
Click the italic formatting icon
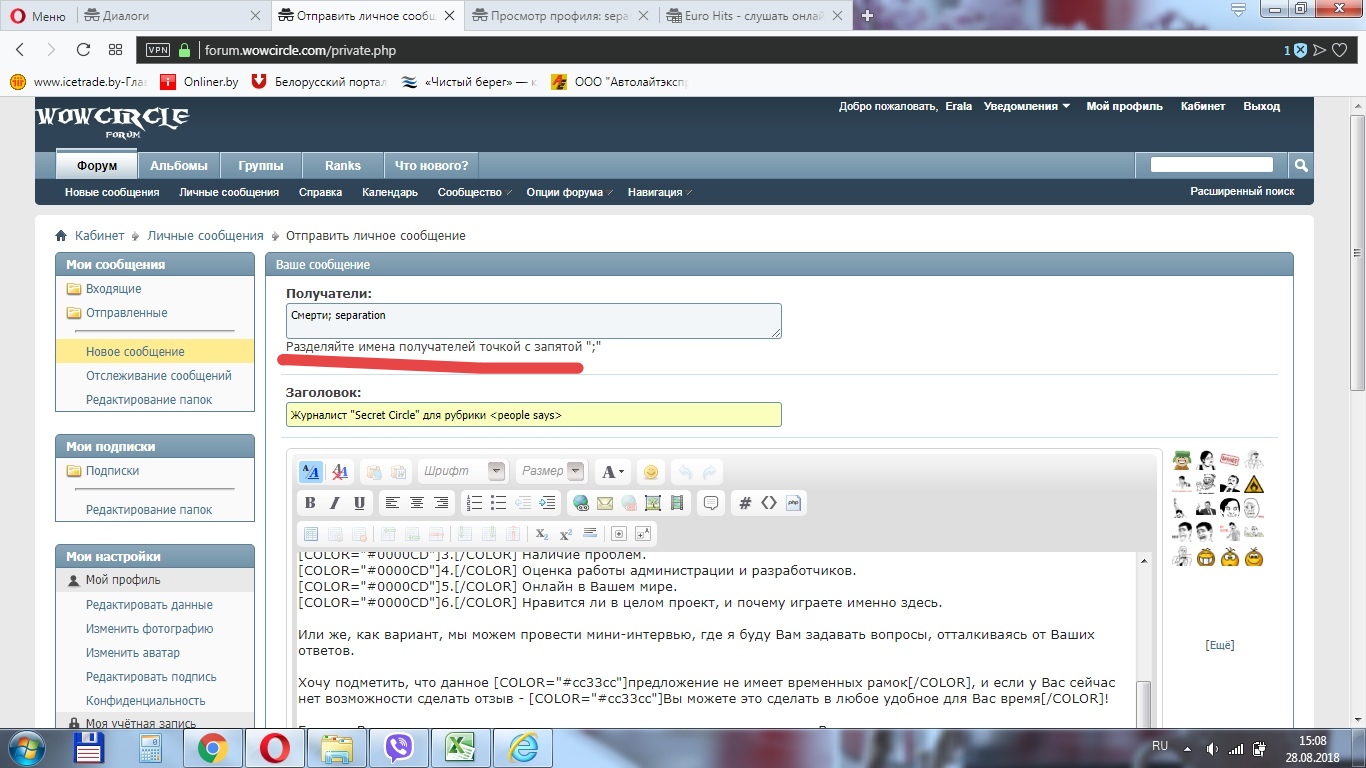(335, 503)
